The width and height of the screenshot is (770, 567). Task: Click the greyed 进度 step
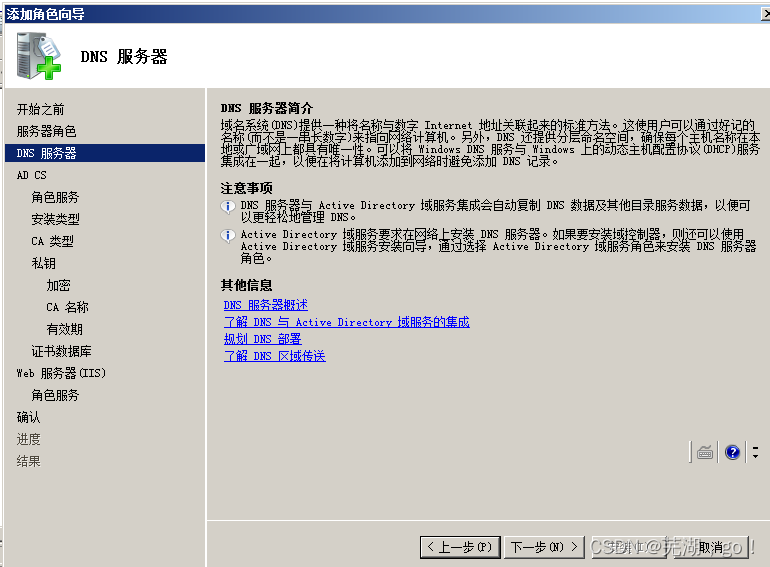[28, 439]
